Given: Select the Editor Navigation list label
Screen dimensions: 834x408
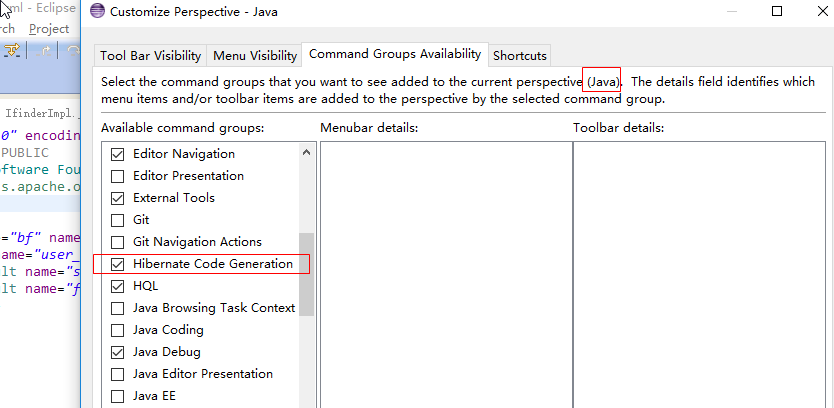Looking at the screenshot, I should click(184, 154).
